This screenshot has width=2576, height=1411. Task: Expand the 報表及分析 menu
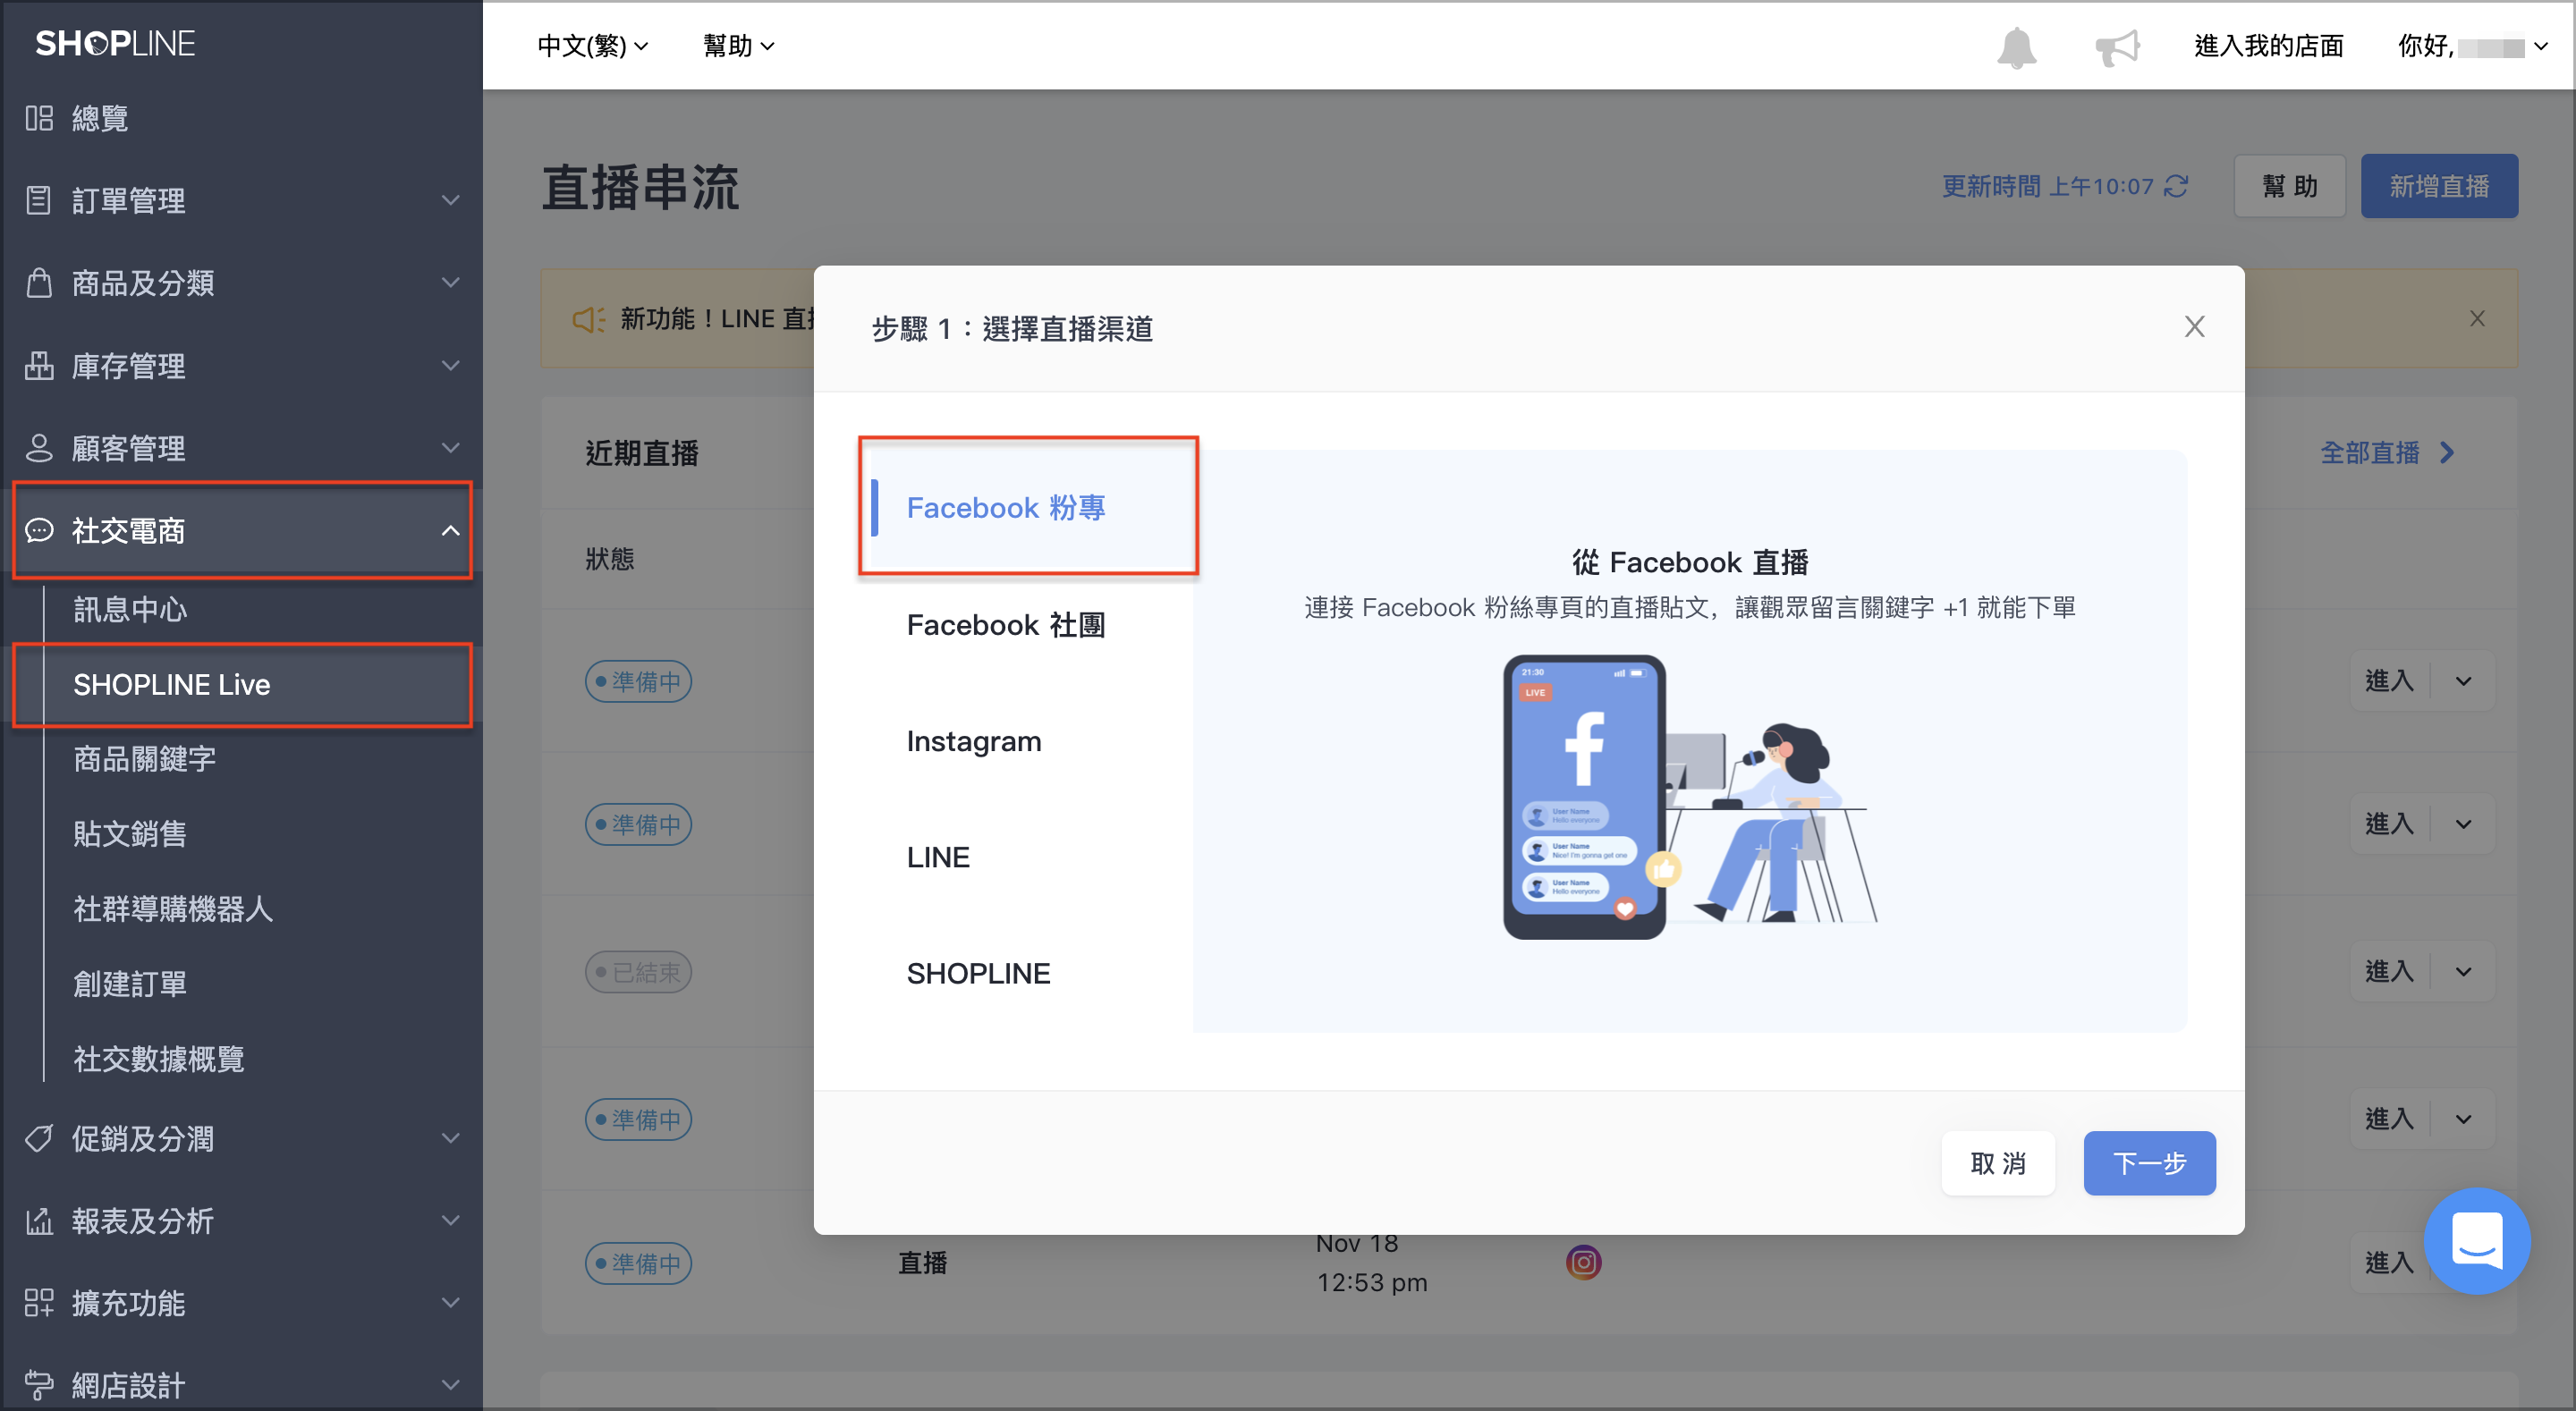451,1220
